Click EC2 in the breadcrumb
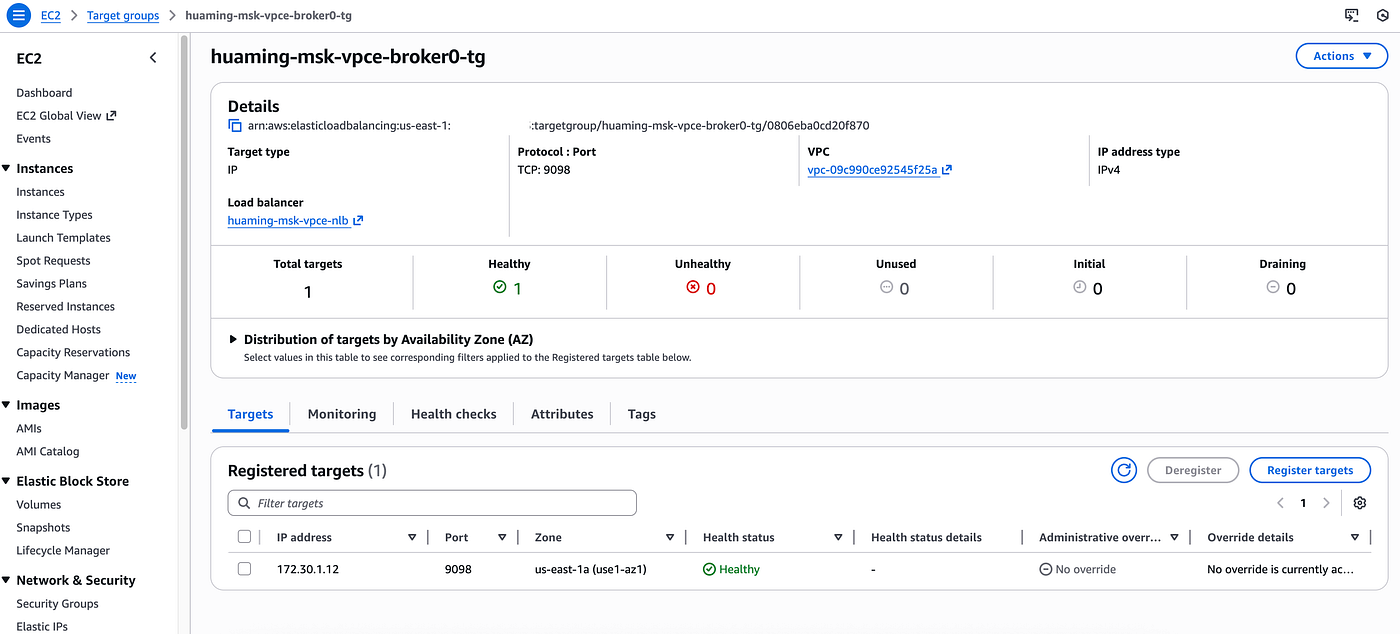This screenshot has width=1400, height=634. pos(50,16)
